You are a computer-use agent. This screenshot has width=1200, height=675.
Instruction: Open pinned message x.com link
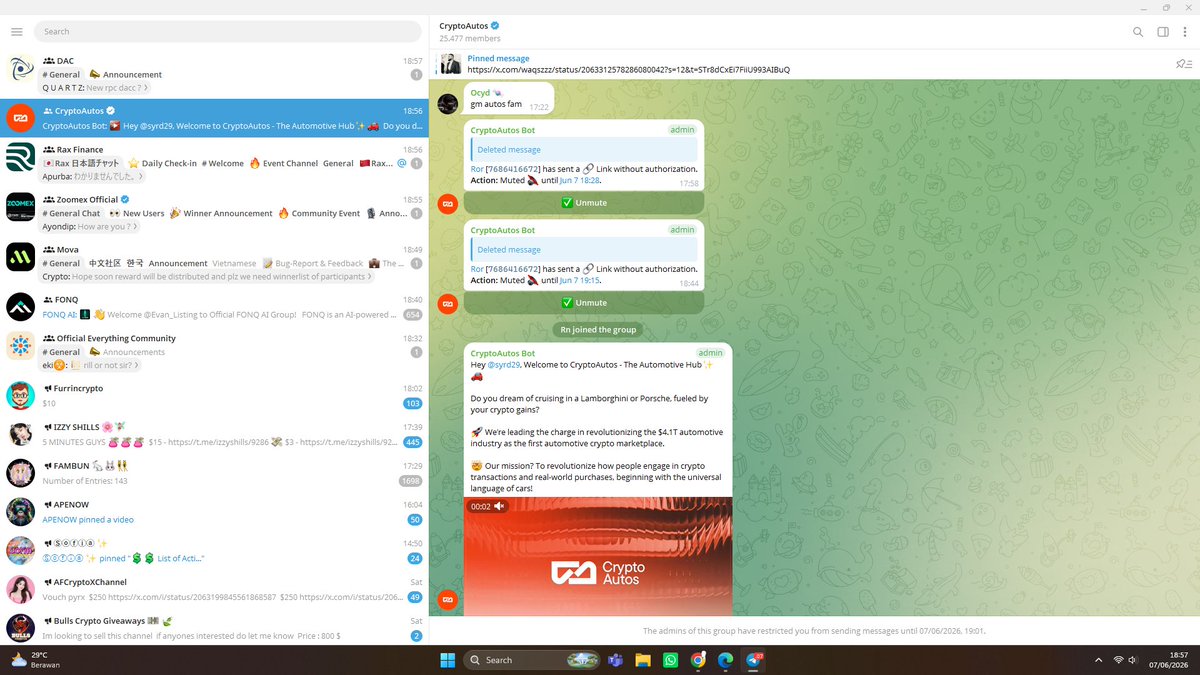pos(629,70)
